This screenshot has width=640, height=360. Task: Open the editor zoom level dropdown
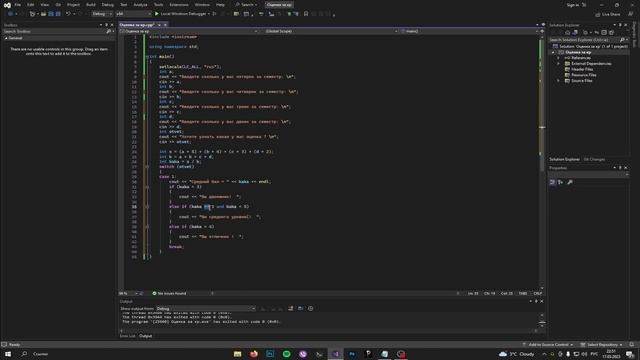point(128,293)
